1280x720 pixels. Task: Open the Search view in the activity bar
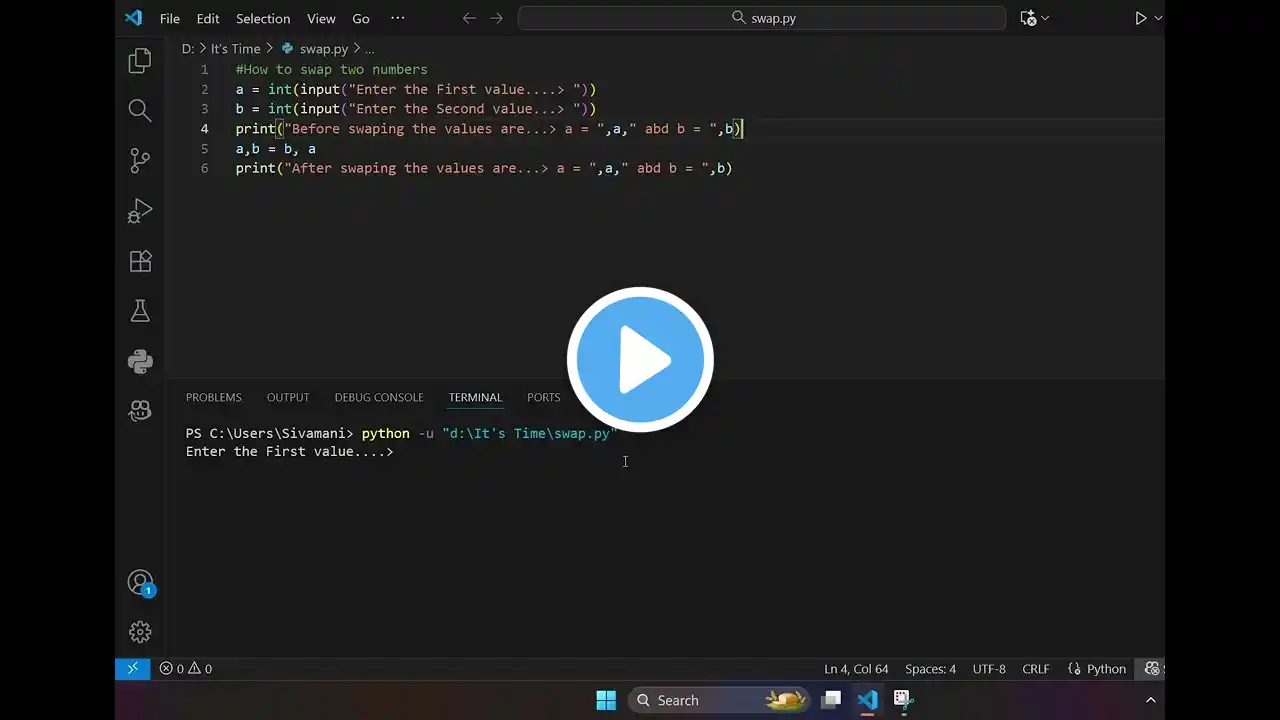coord(140,111)
